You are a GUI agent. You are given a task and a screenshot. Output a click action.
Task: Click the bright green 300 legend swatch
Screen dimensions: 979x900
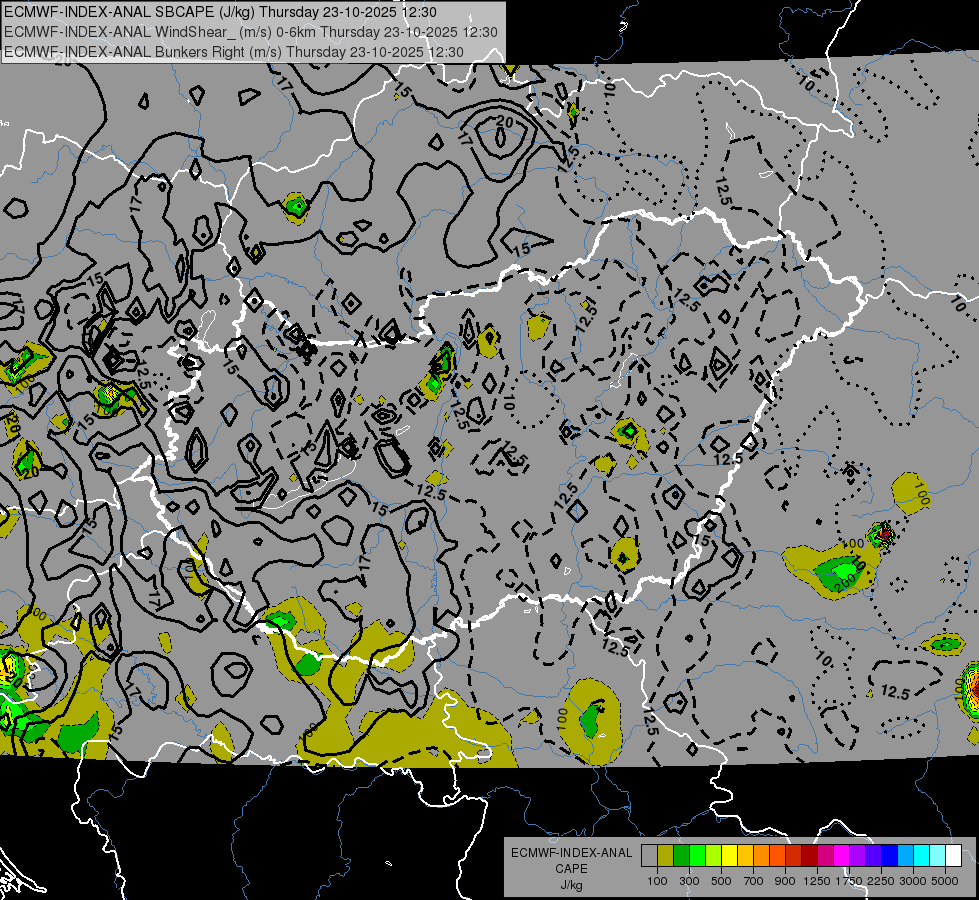point(698,855)
